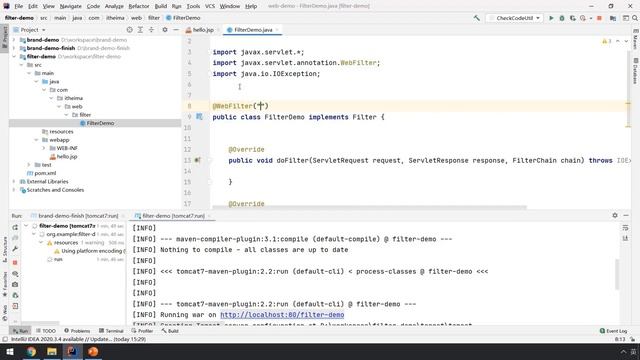
Task: Stop filter-demo using the red square in the Run panel
Action: pyautogui.click(x=15, y=262)
